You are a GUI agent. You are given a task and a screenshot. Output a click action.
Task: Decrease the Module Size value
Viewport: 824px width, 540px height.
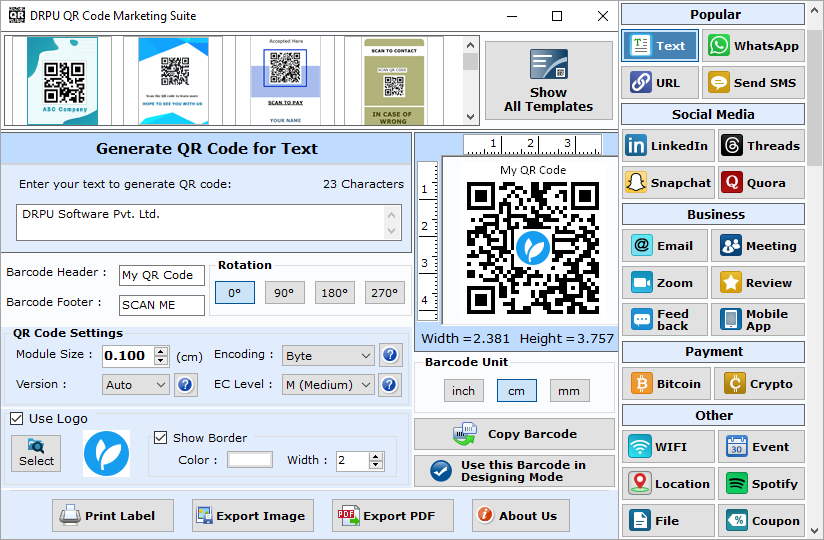(x=161, y=360)
